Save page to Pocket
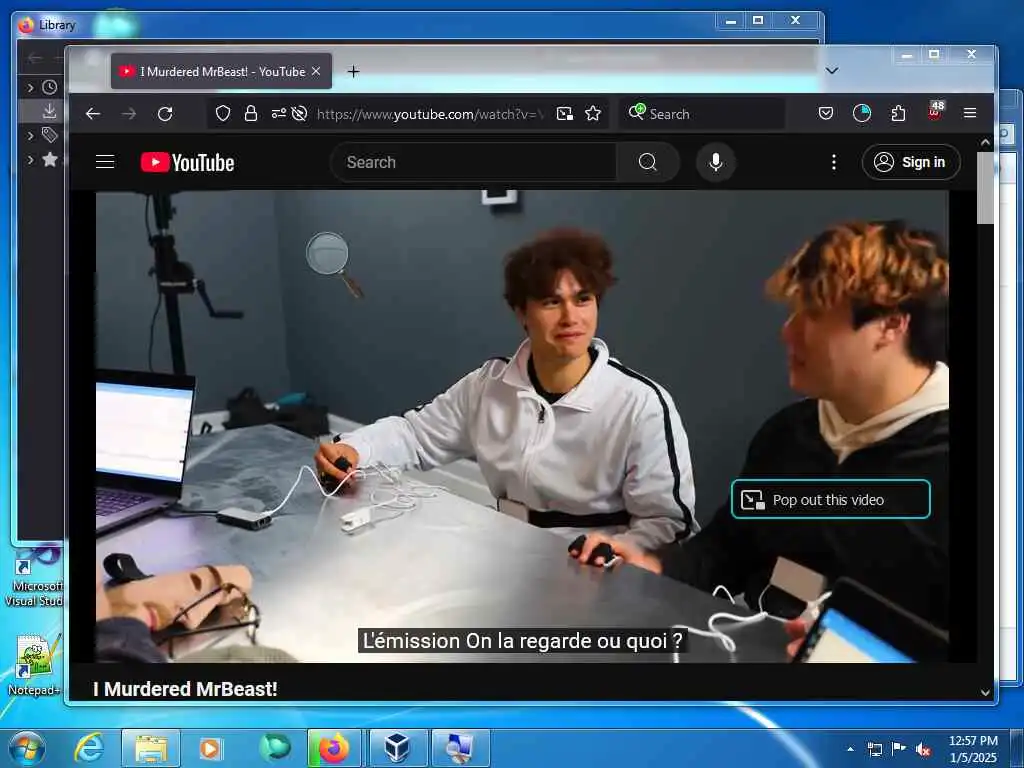1024x768 pixels. point(825,114)
